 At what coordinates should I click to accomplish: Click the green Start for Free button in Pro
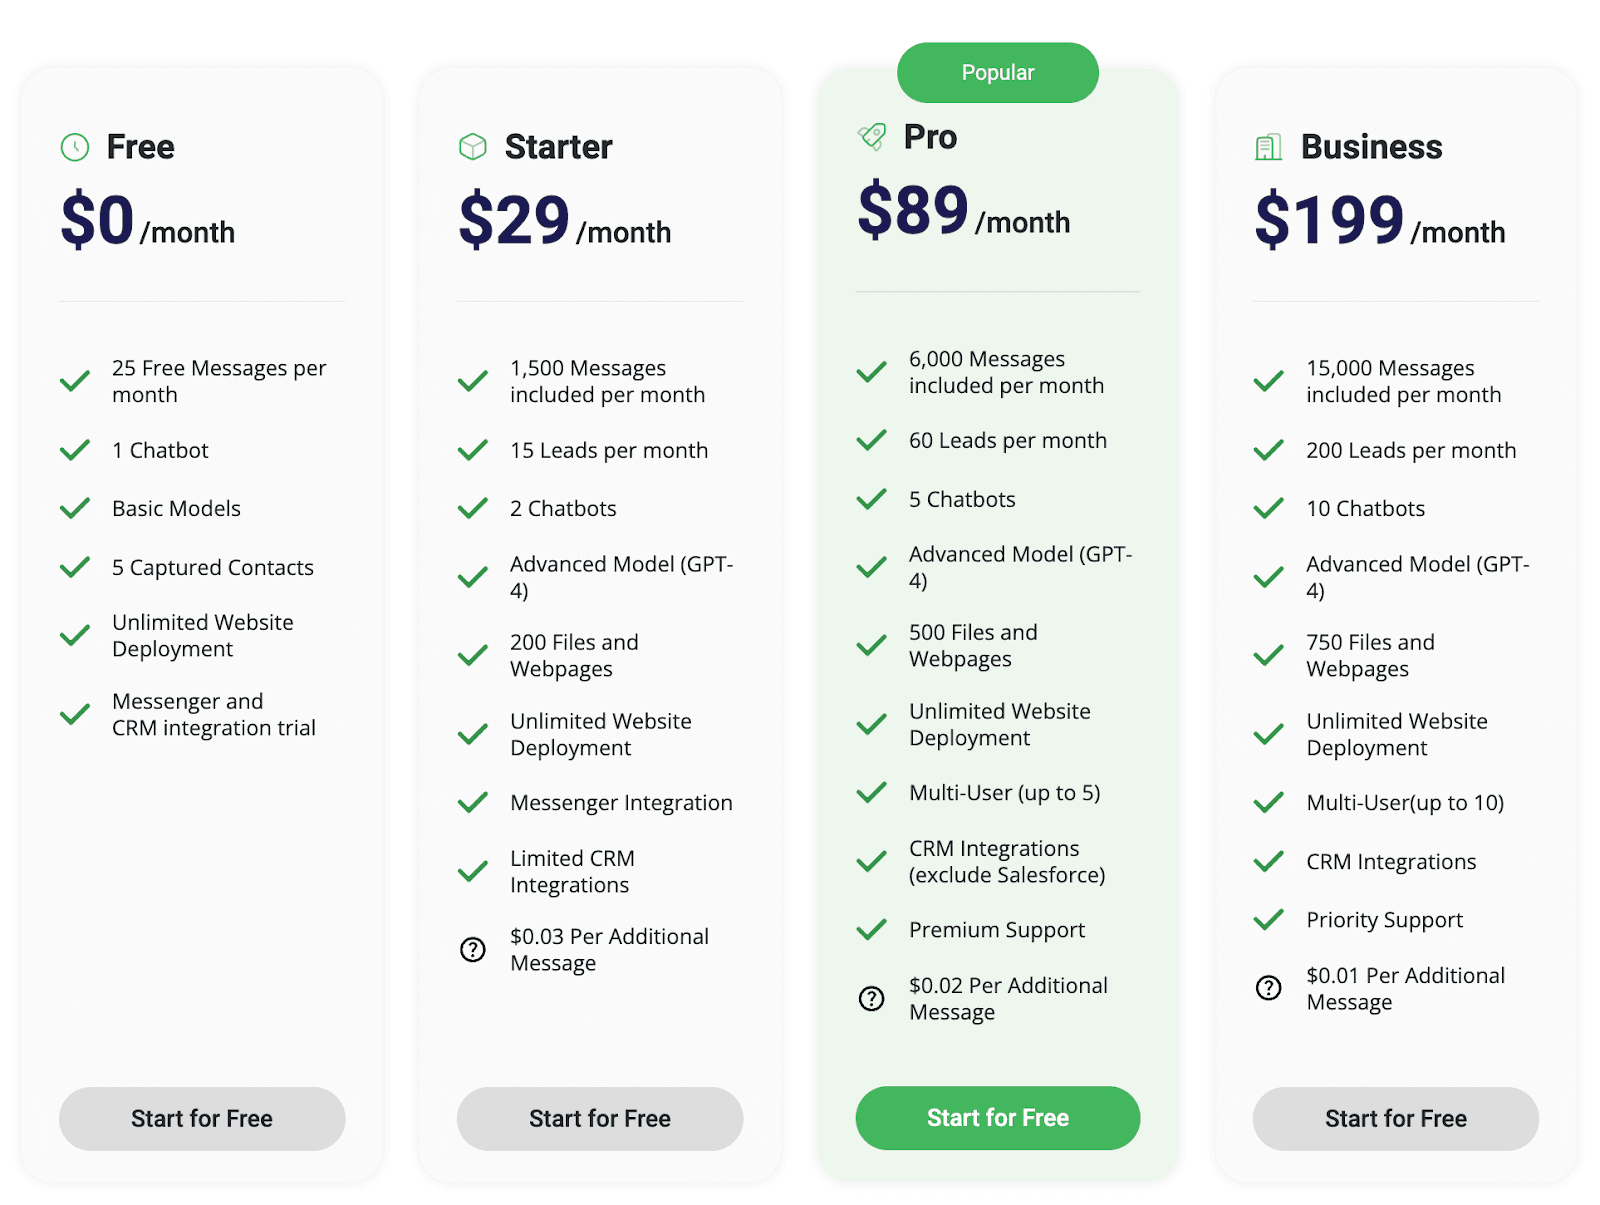point(997,1117)
